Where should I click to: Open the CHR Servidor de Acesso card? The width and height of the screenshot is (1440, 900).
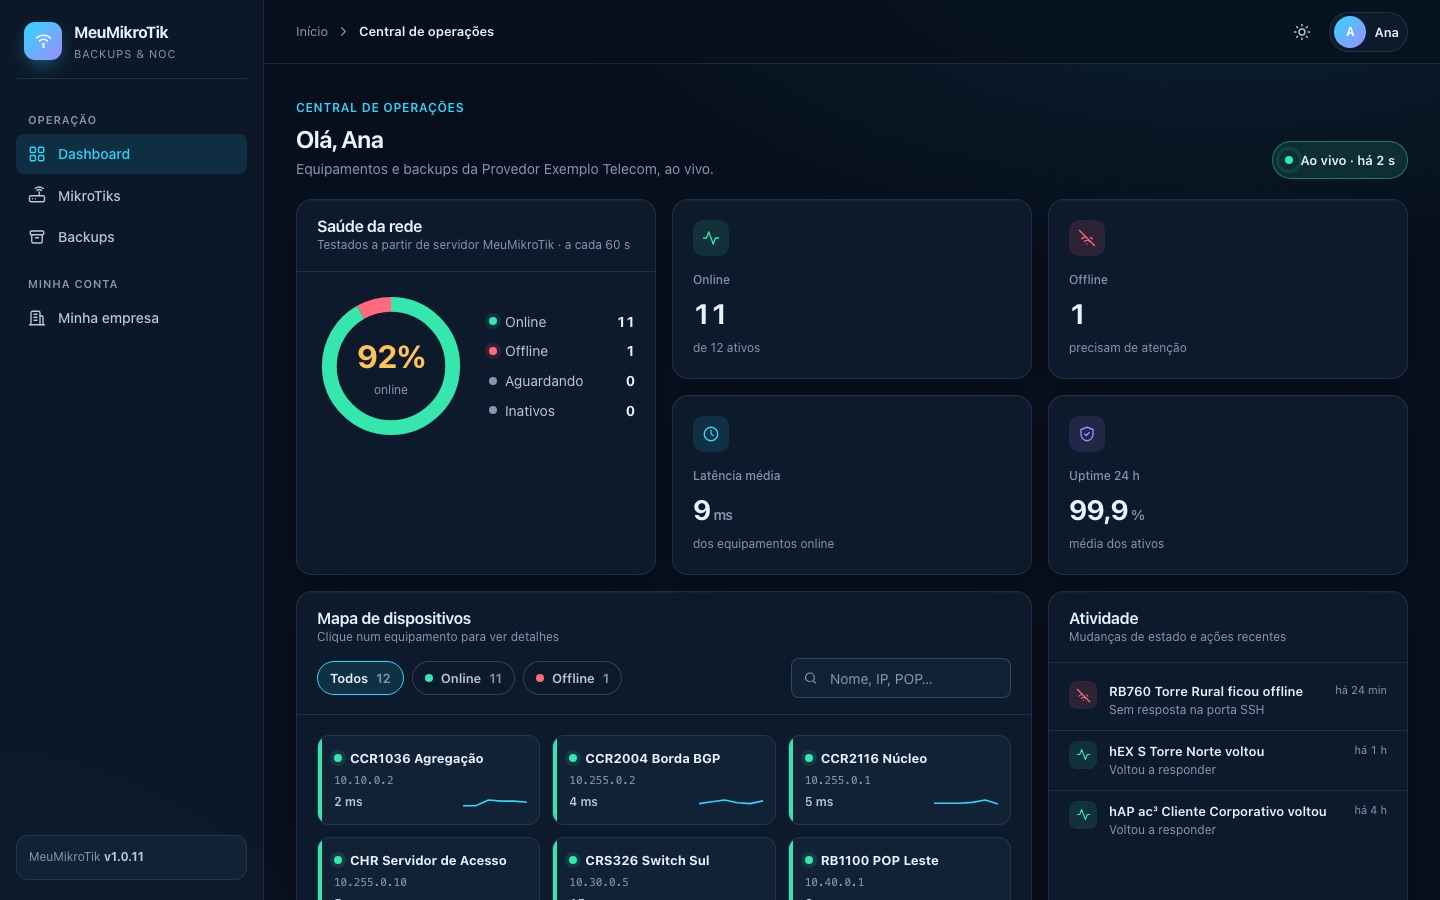(428, 868)
